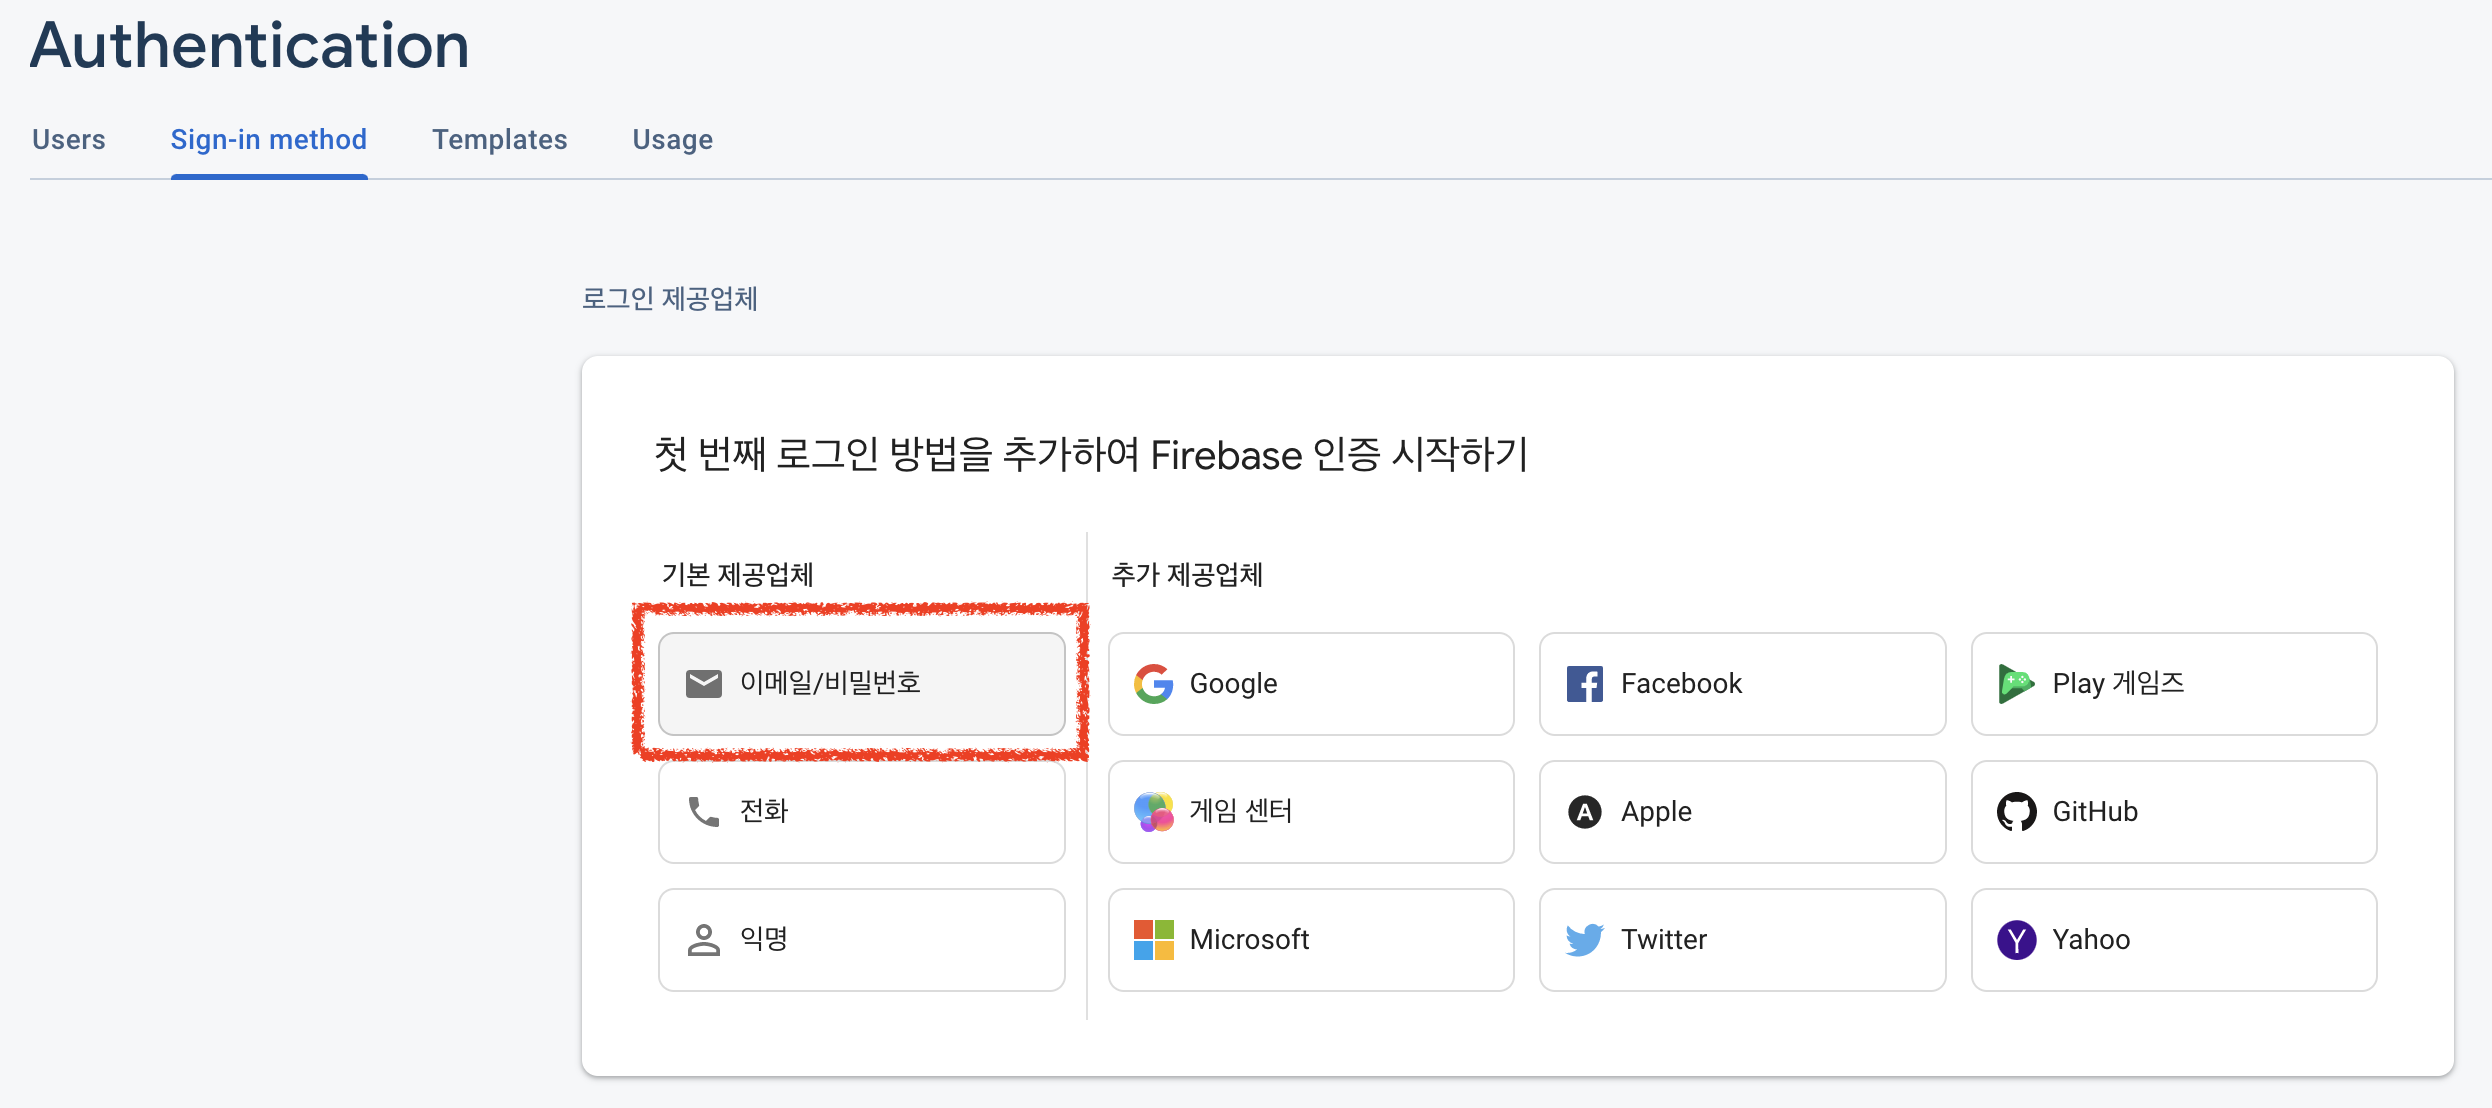
Task: Click the GitHub octocat icon
Action: click(x=2016, y=812)
